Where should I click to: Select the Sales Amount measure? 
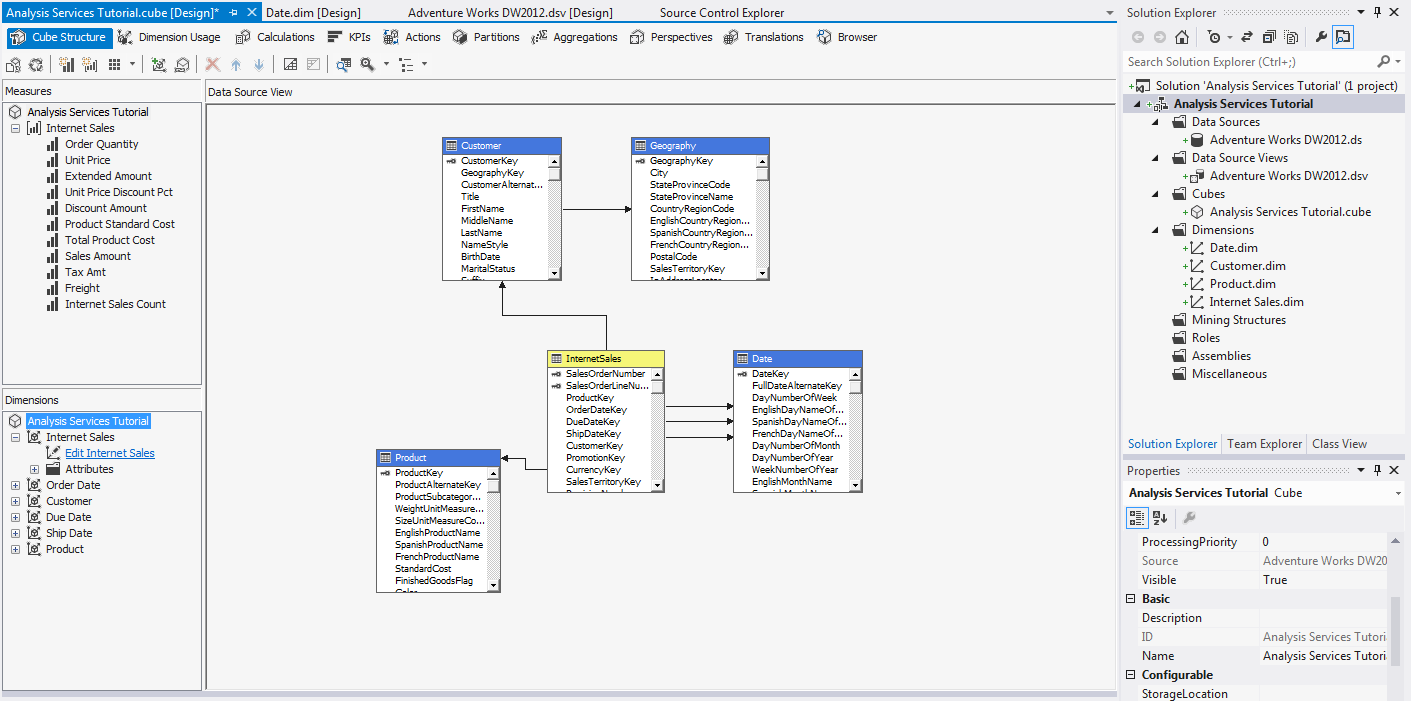tap(98, 256)
